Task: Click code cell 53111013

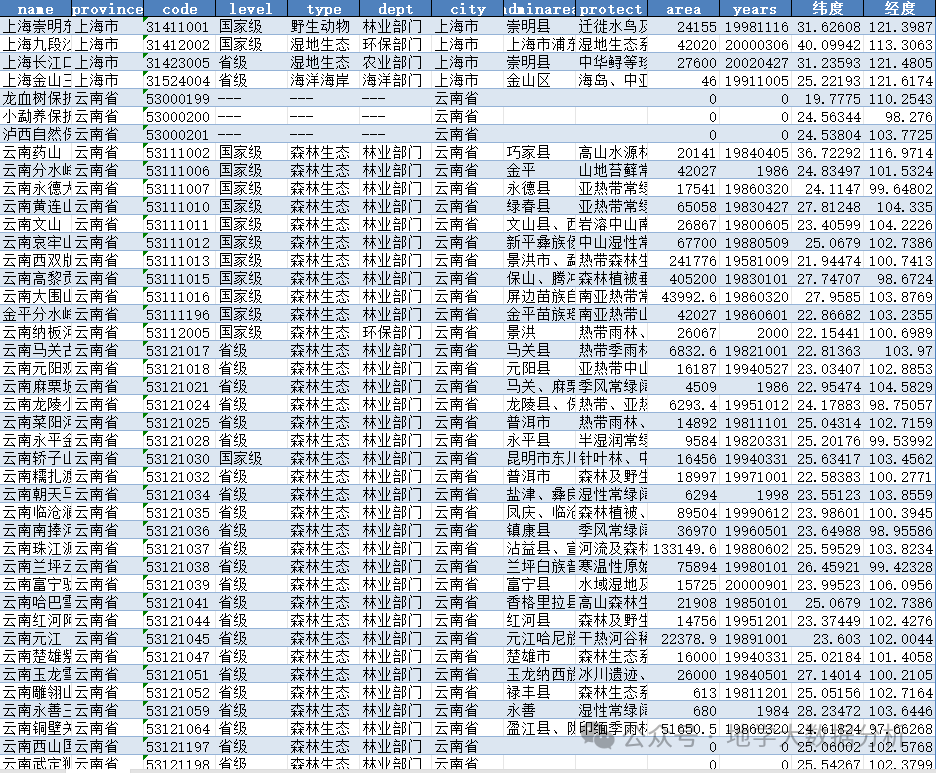Action: click(x=180, y=261)
